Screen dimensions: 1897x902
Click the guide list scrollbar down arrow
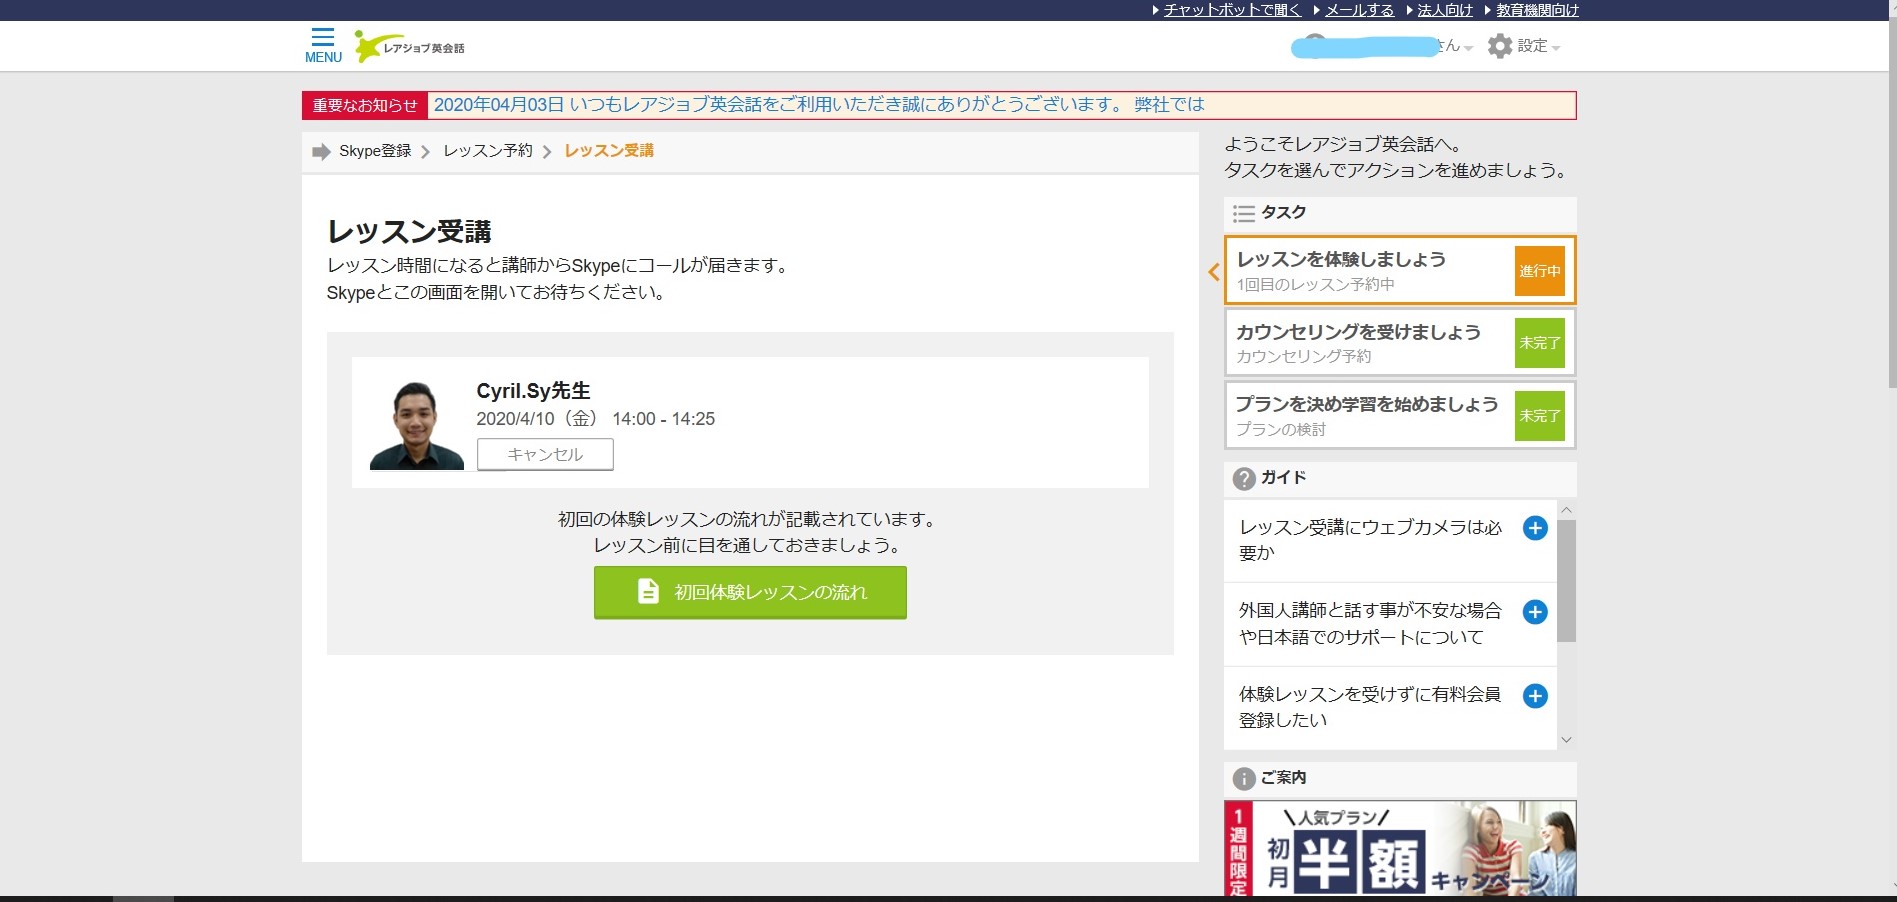coord(1566,740)
